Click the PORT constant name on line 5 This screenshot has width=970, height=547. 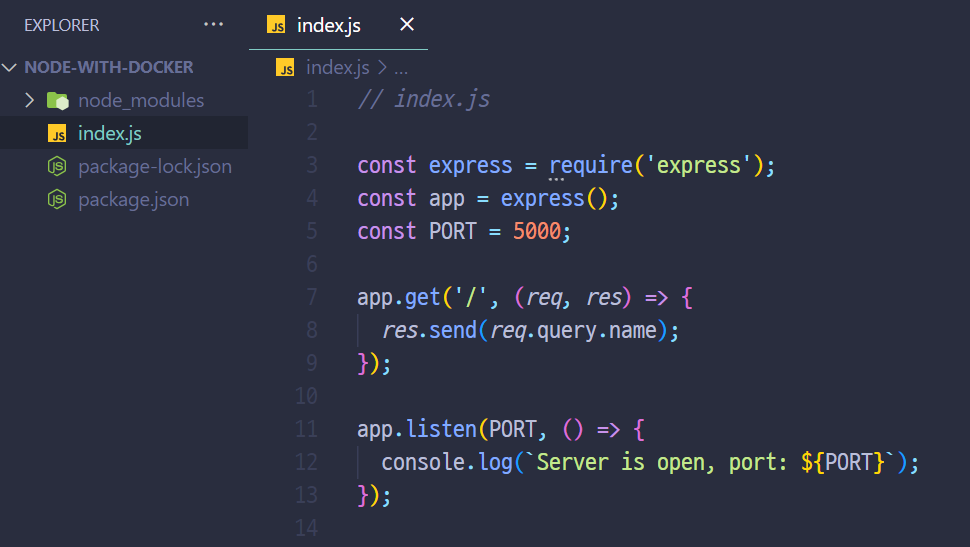453,231
